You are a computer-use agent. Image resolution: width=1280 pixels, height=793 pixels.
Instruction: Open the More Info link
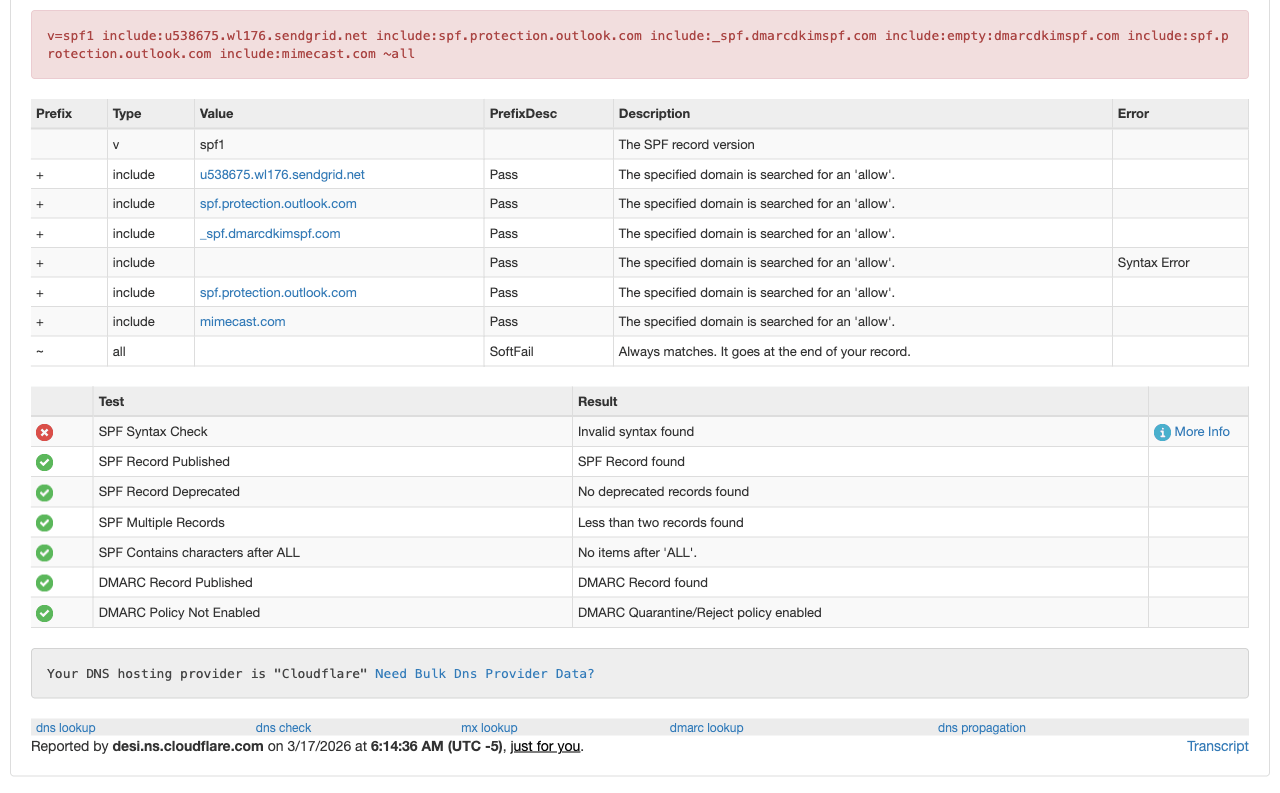coord(1202,432)
